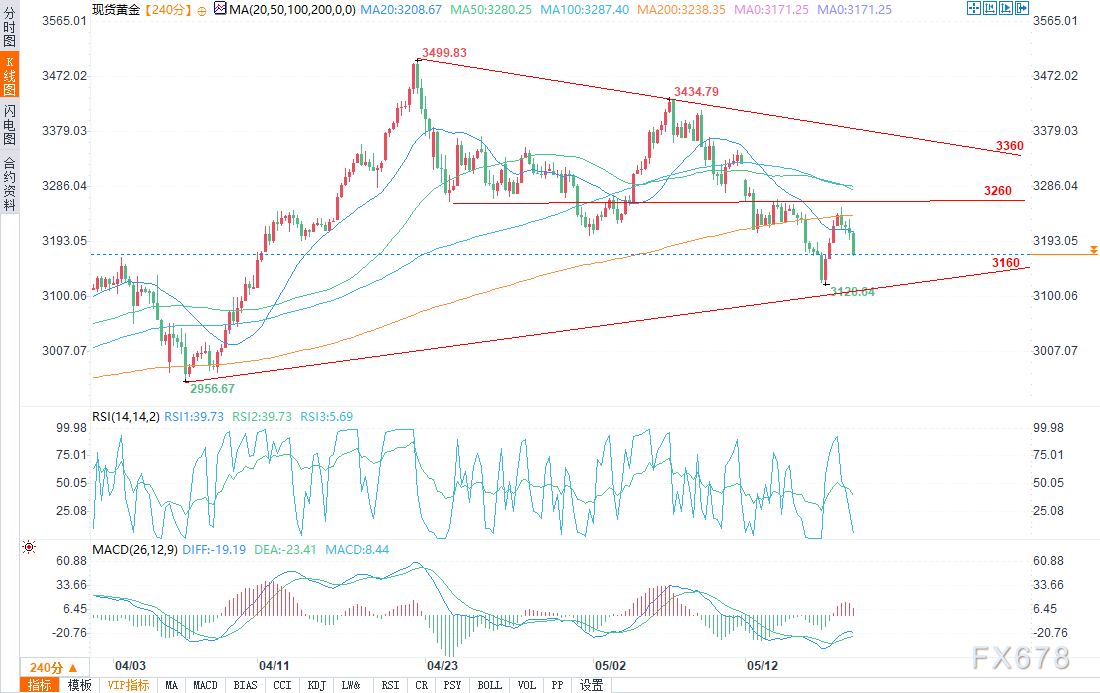Switch to 模板 bottom tab
The height and width of the screenshot is (693, 1100).
click(x=79, y=685)
